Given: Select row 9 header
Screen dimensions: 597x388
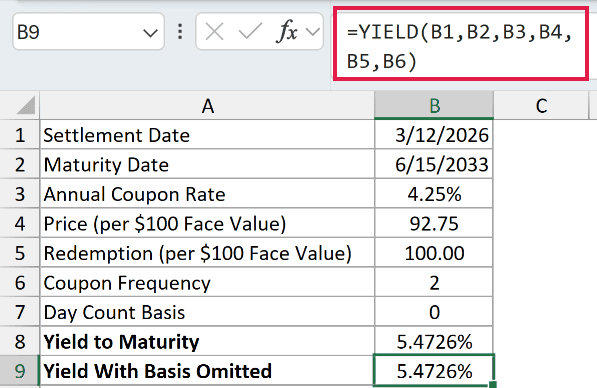Looking at the screenshot, I should coord(20,371).
